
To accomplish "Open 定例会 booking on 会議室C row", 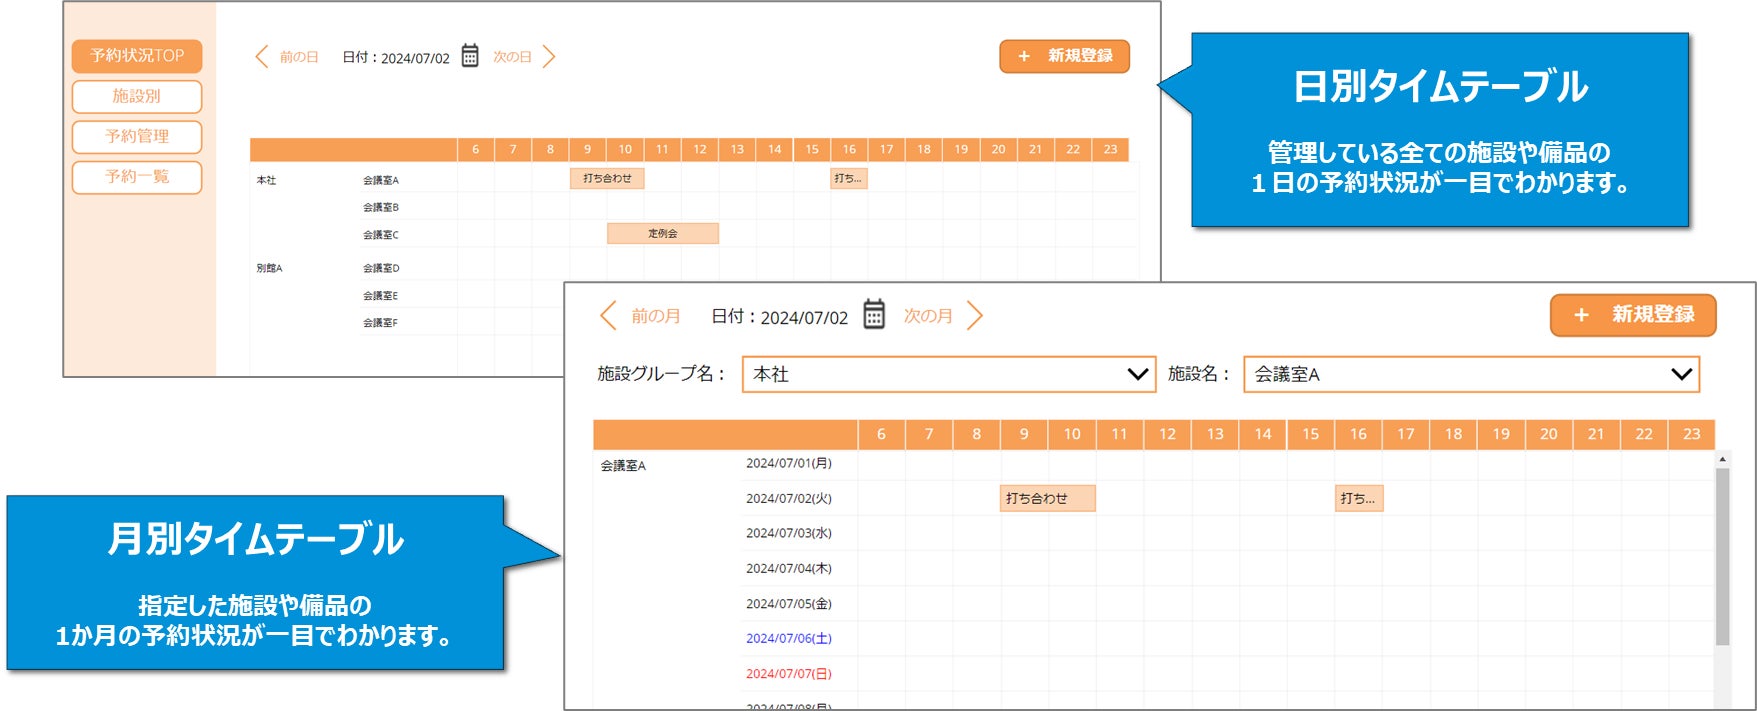I will point(663,233).
